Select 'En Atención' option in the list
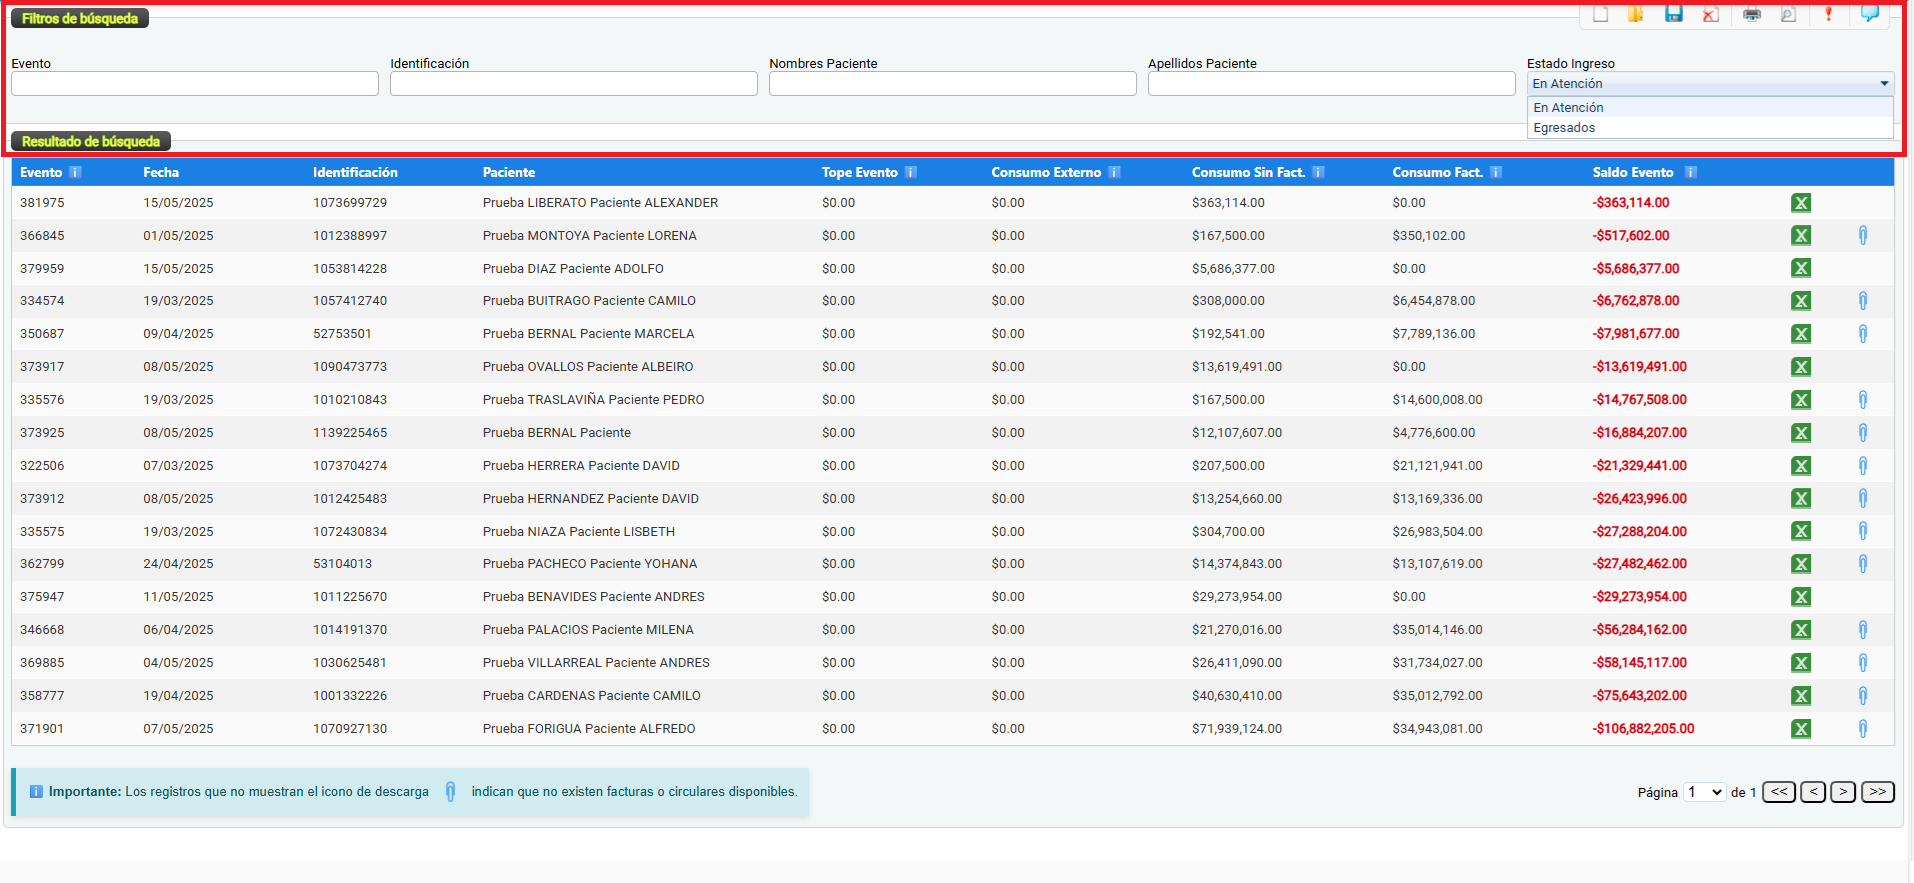 (x=1710, y=108)
